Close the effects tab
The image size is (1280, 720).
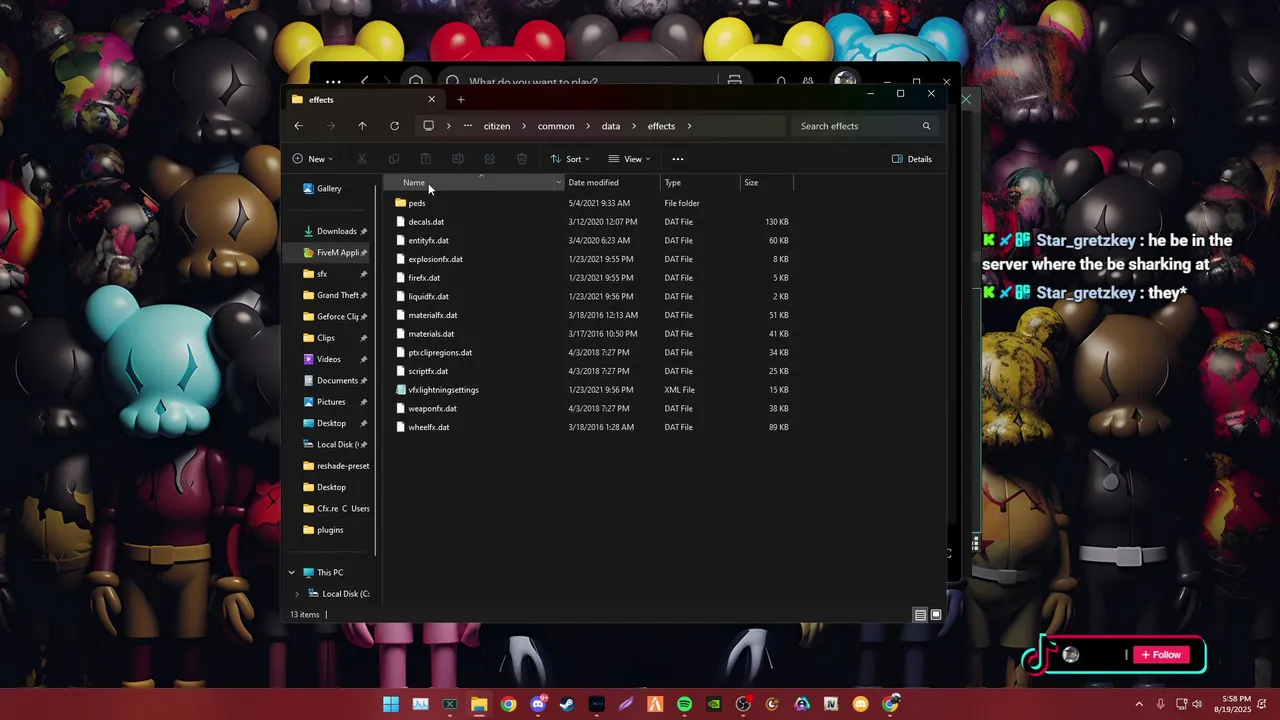tap(431, 99)
